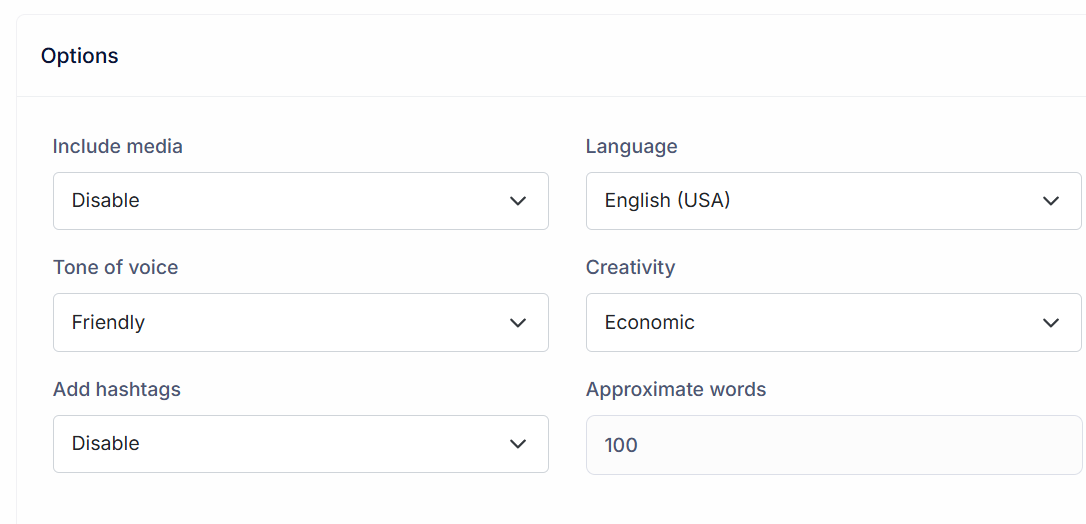The image size is (1086, 524).
Task: Click the Add hashtags chevron arrow
Action: click(x=518, y=444)
